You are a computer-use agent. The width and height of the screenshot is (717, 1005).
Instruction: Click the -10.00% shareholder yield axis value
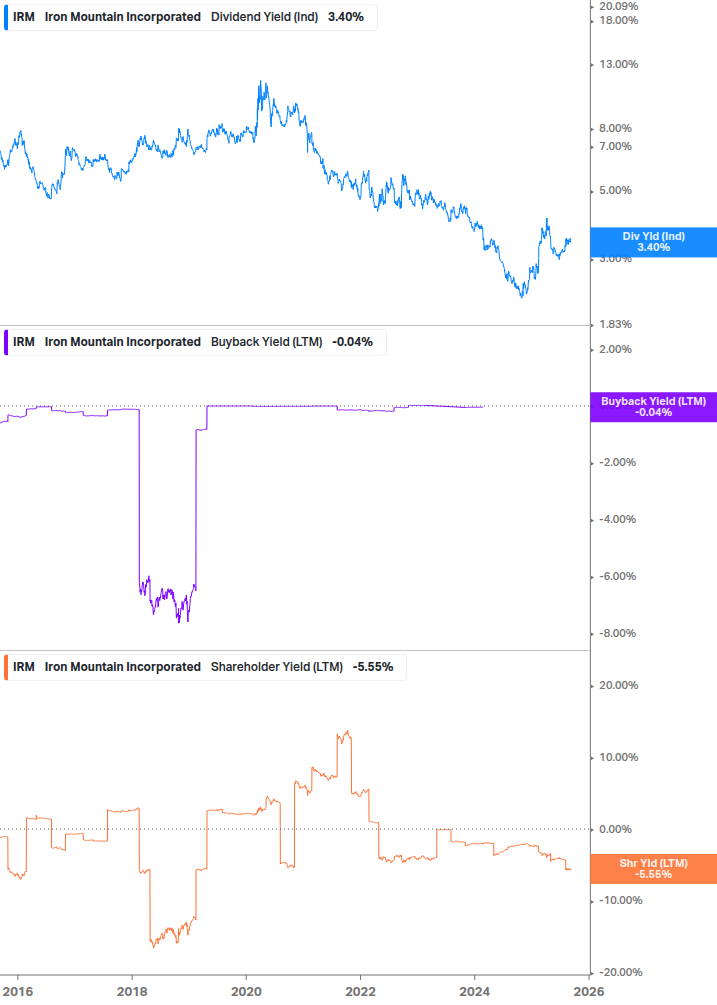point(620,901)
